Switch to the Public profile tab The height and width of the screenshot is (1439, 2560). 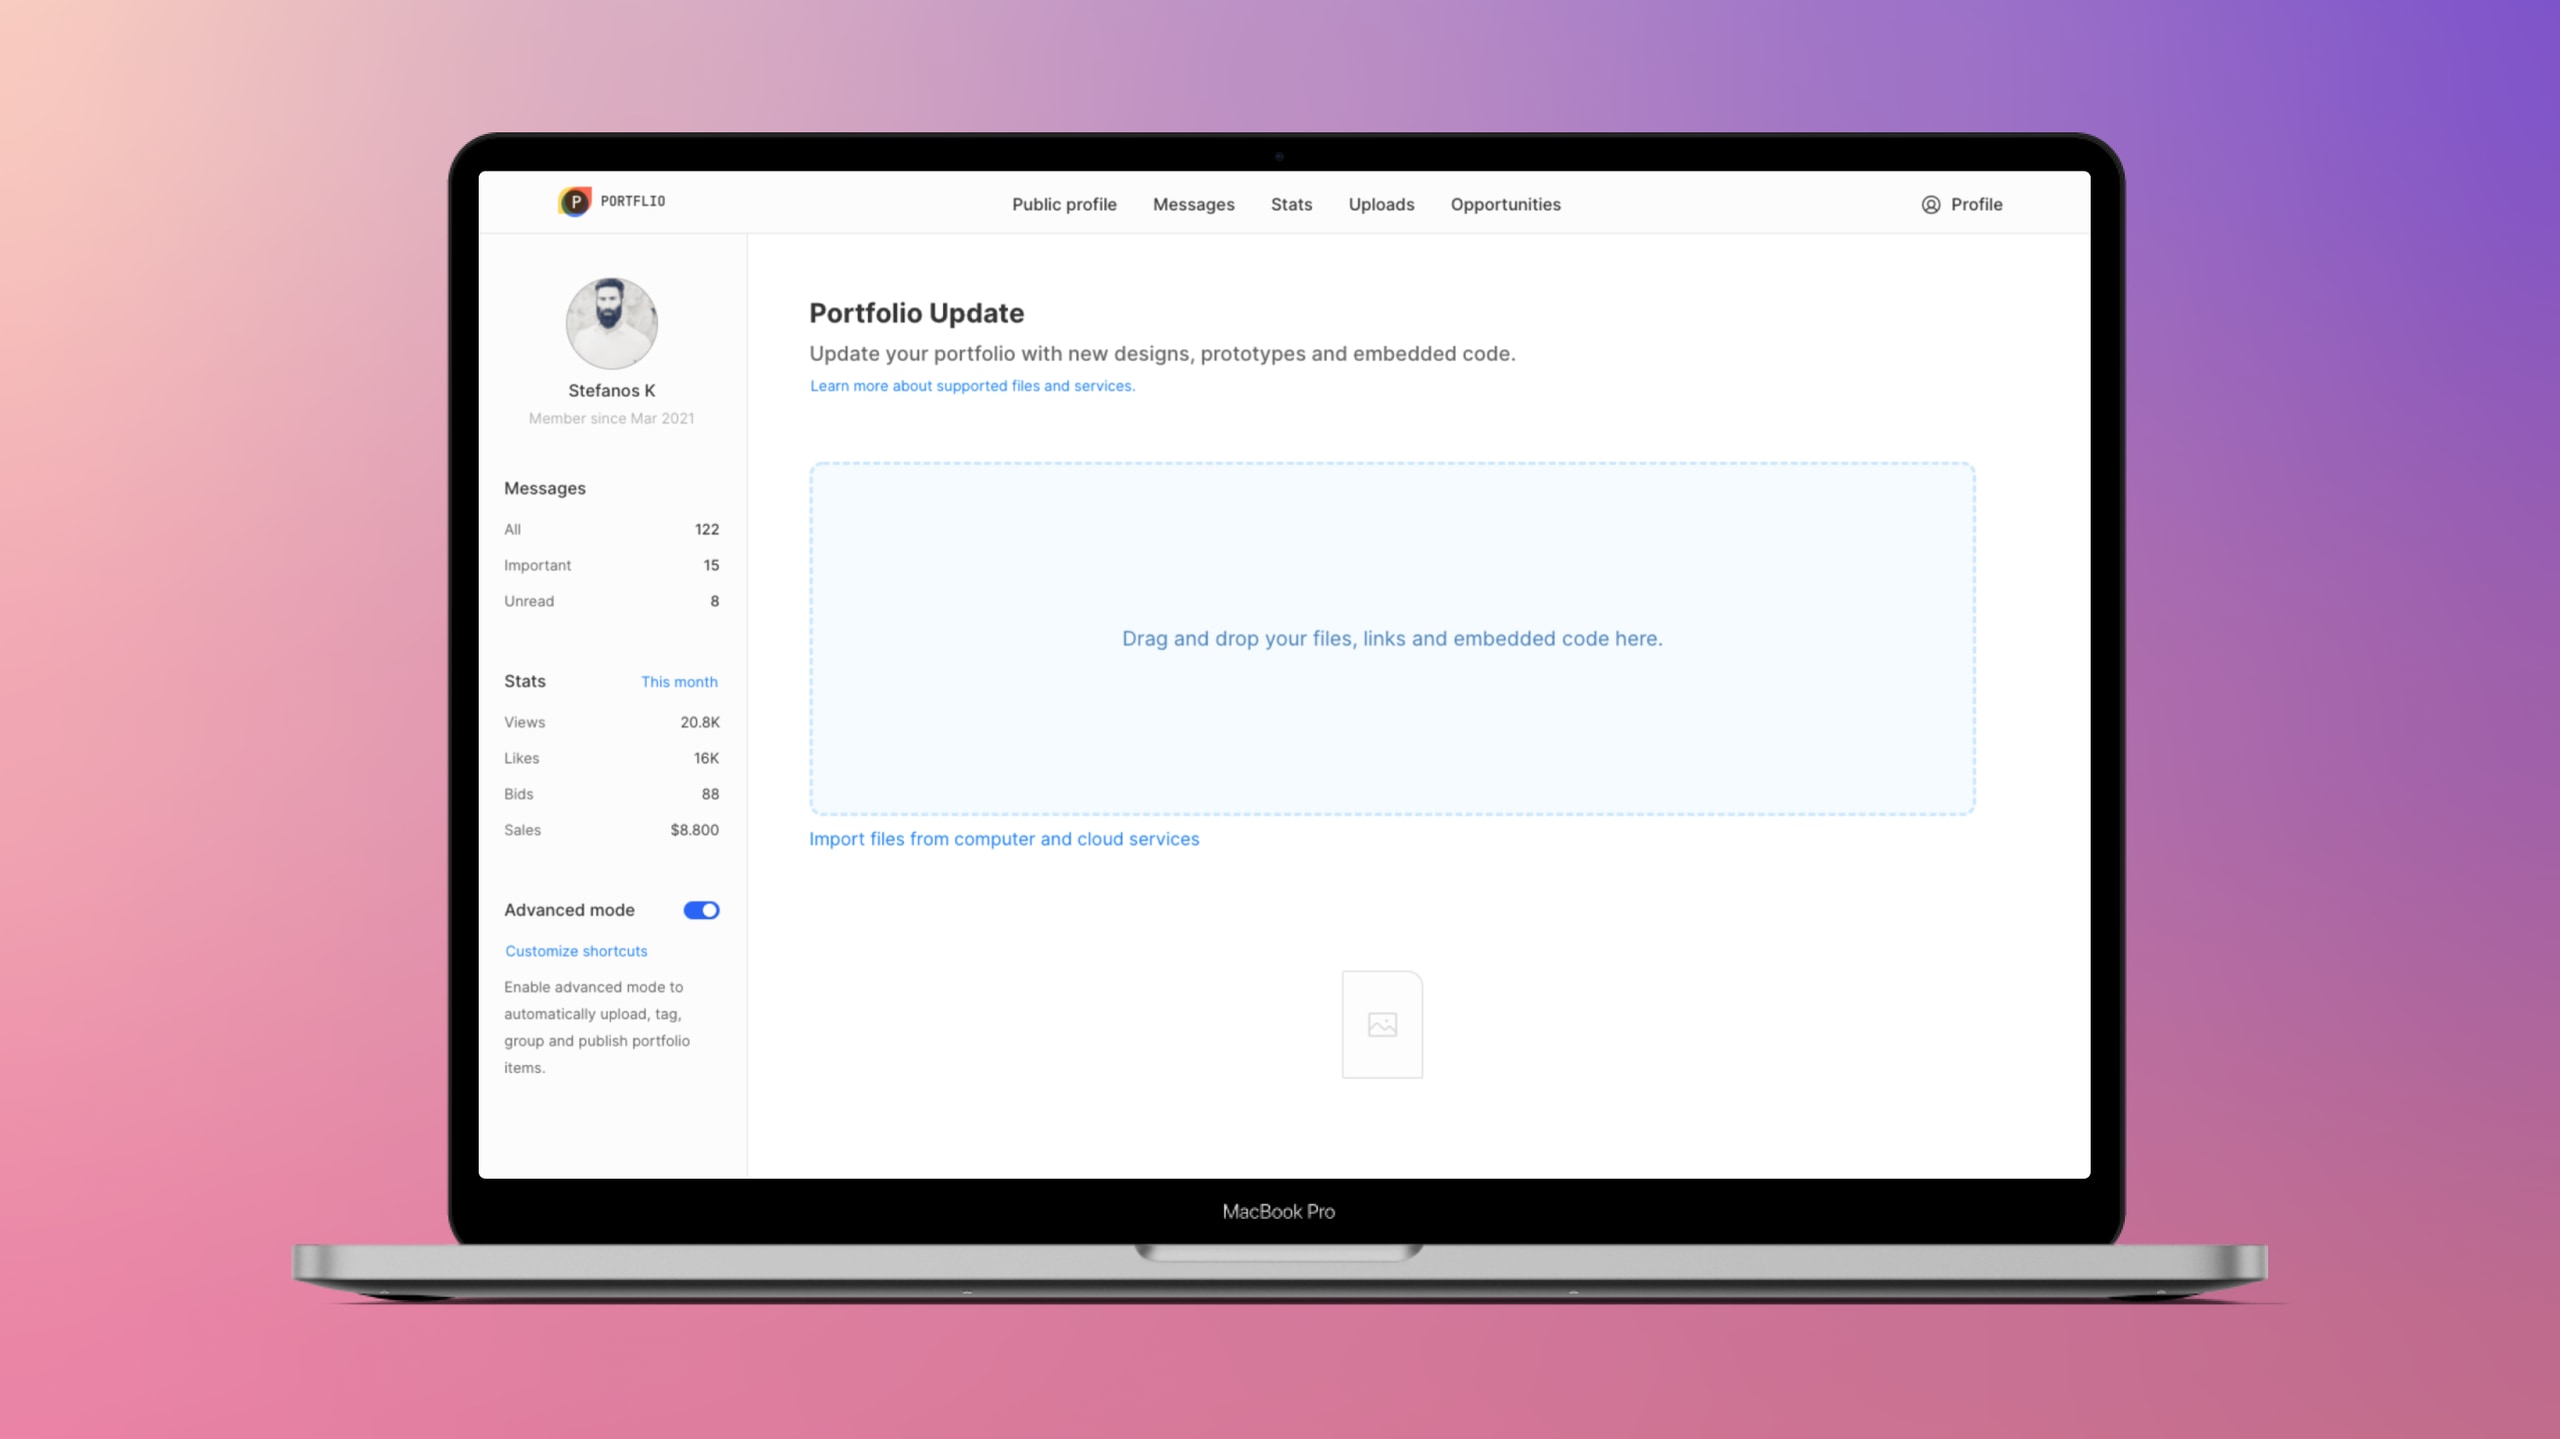pyautogui.click(x=1064, y=204)
